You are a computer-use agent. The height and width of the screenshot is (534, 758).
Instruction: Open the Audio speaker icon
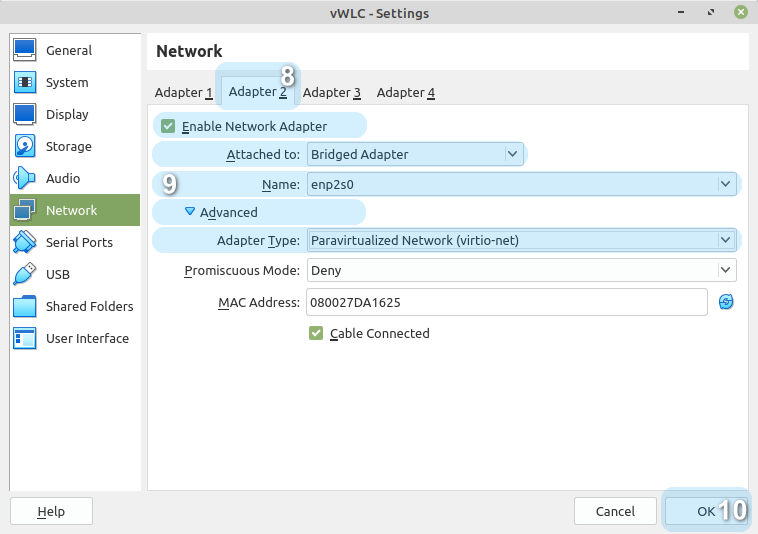pyautogui.click(x=25, y=178)
